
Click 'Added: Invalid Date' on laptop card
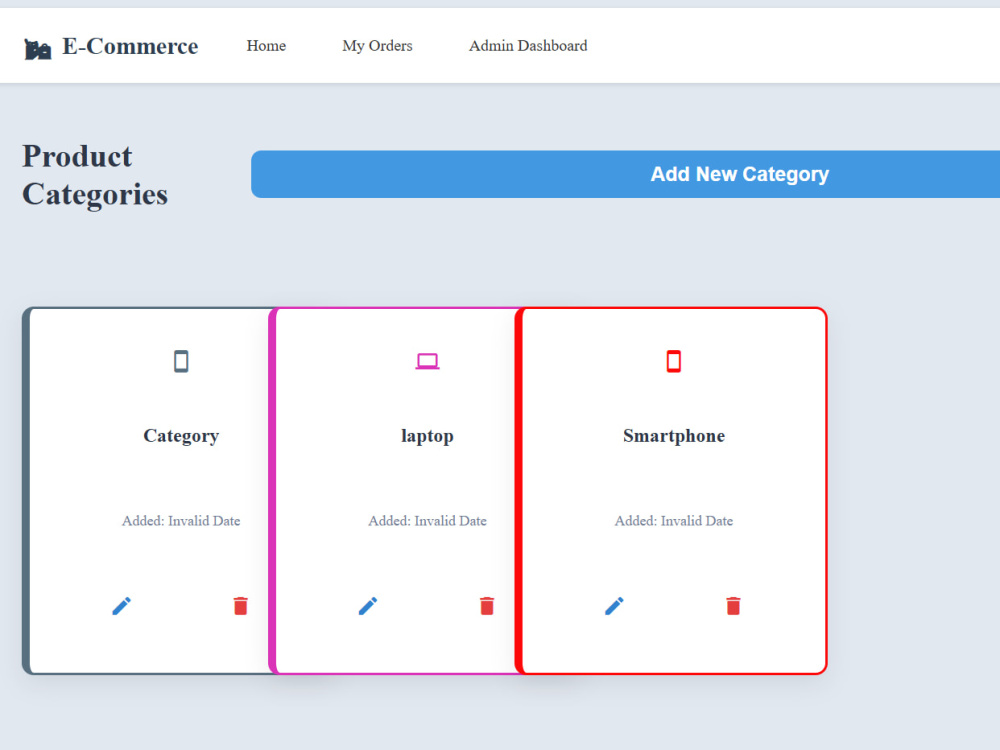pos(427,521)
